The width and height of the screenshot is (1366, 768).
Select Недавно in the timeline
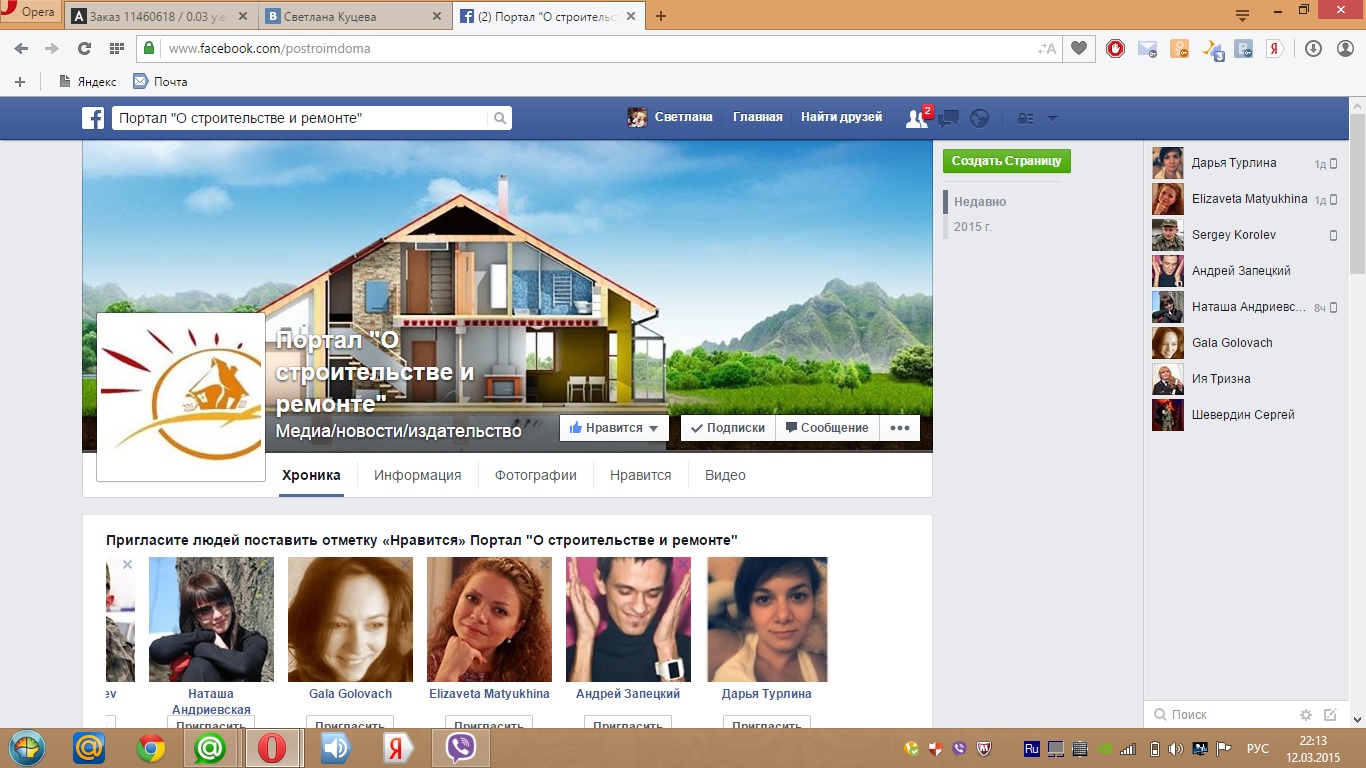tap(980, 202)
